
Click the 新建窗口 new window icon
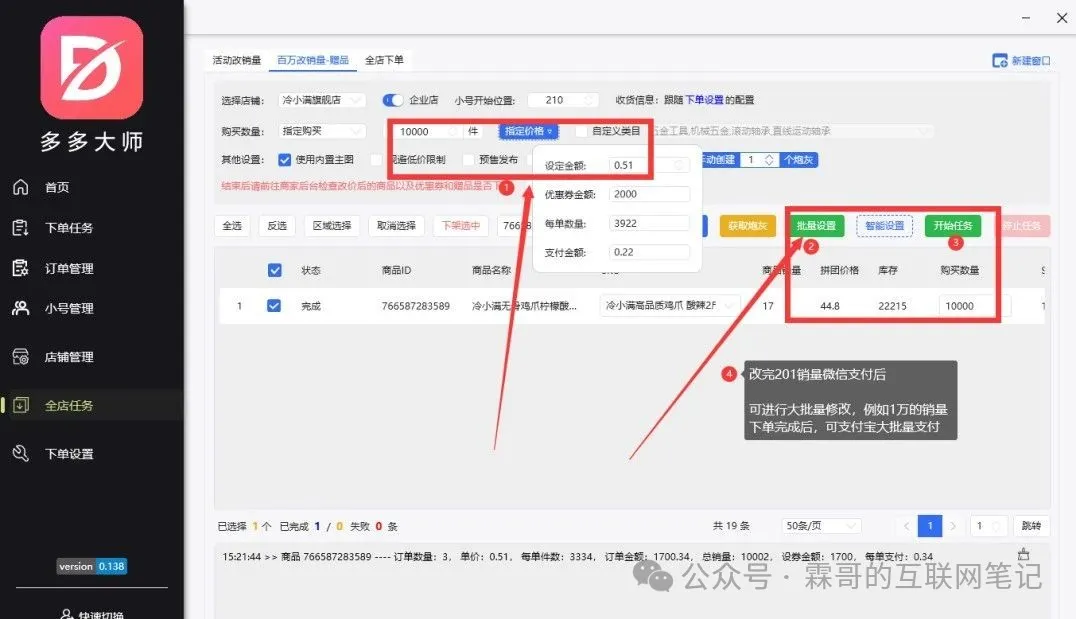tap(999, 61)
